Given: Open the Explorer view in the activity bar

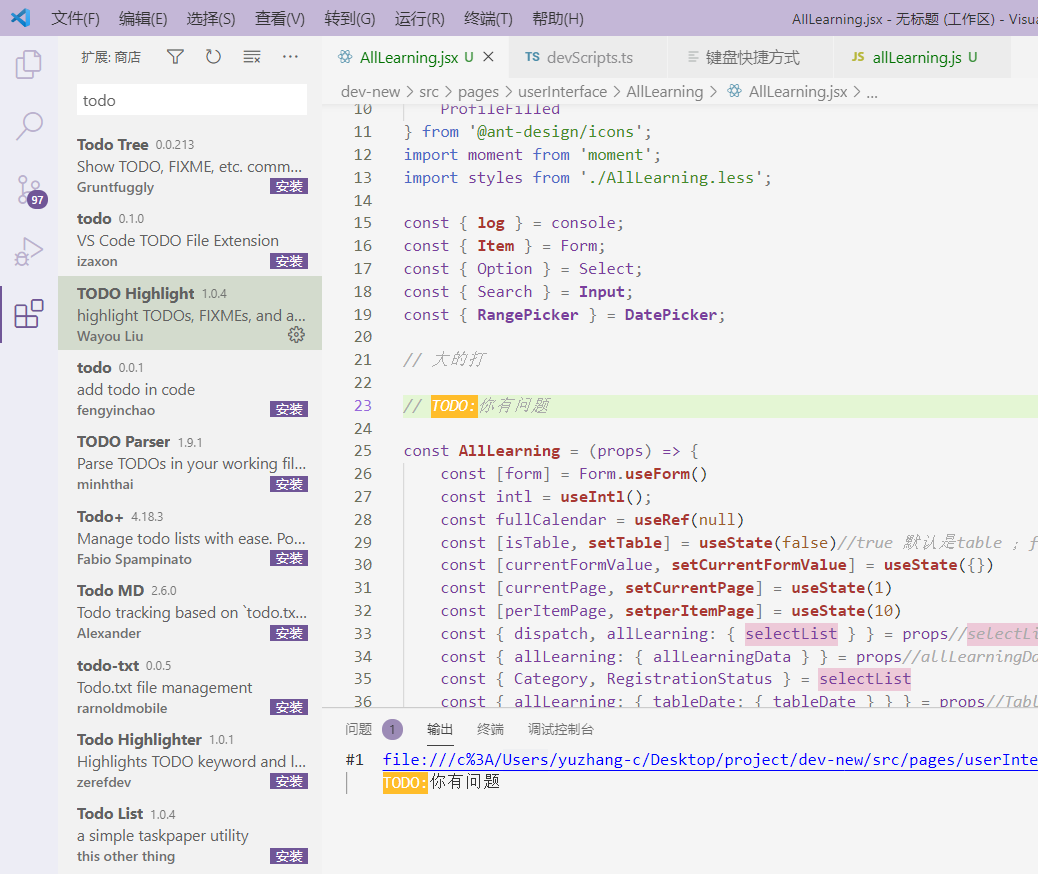Looking at the screenshot, I should click(x=28, y=63).
